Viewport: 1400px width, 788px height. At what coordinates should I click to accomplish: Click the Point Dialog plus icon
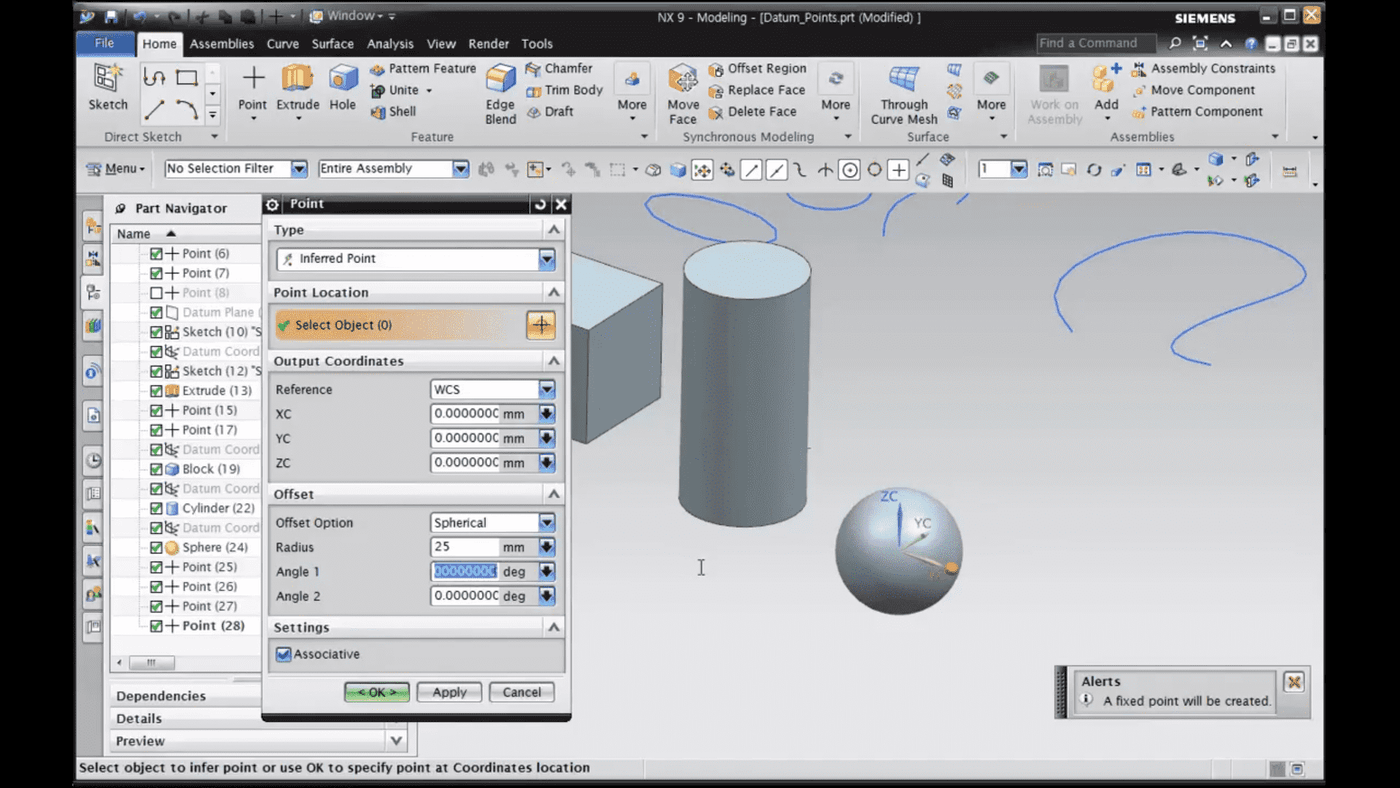coord(541,325)
